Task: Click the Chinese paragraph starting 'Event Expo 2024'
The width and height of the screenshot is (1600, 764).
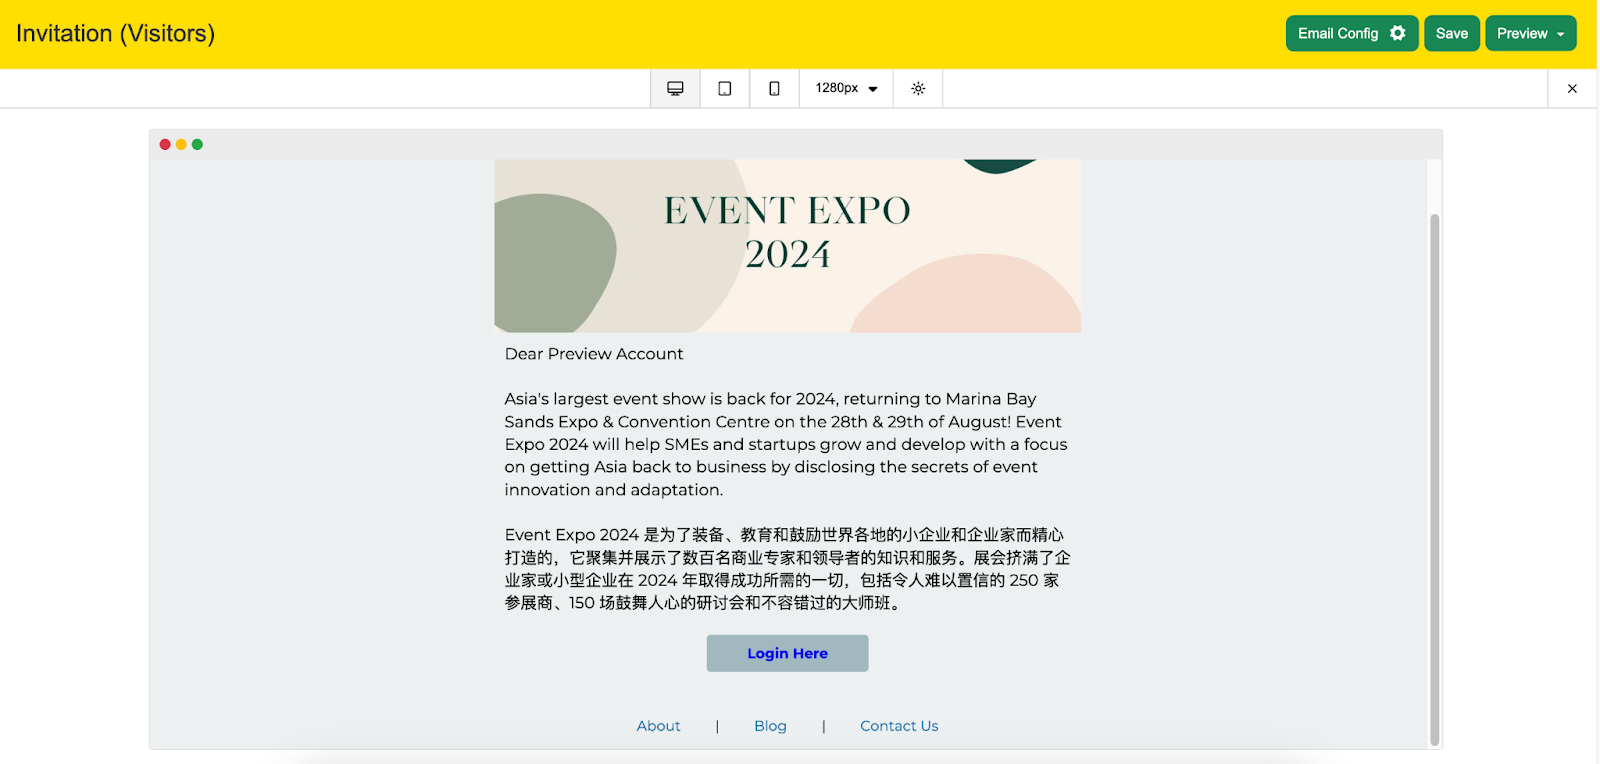Action: tap(787, 569)
